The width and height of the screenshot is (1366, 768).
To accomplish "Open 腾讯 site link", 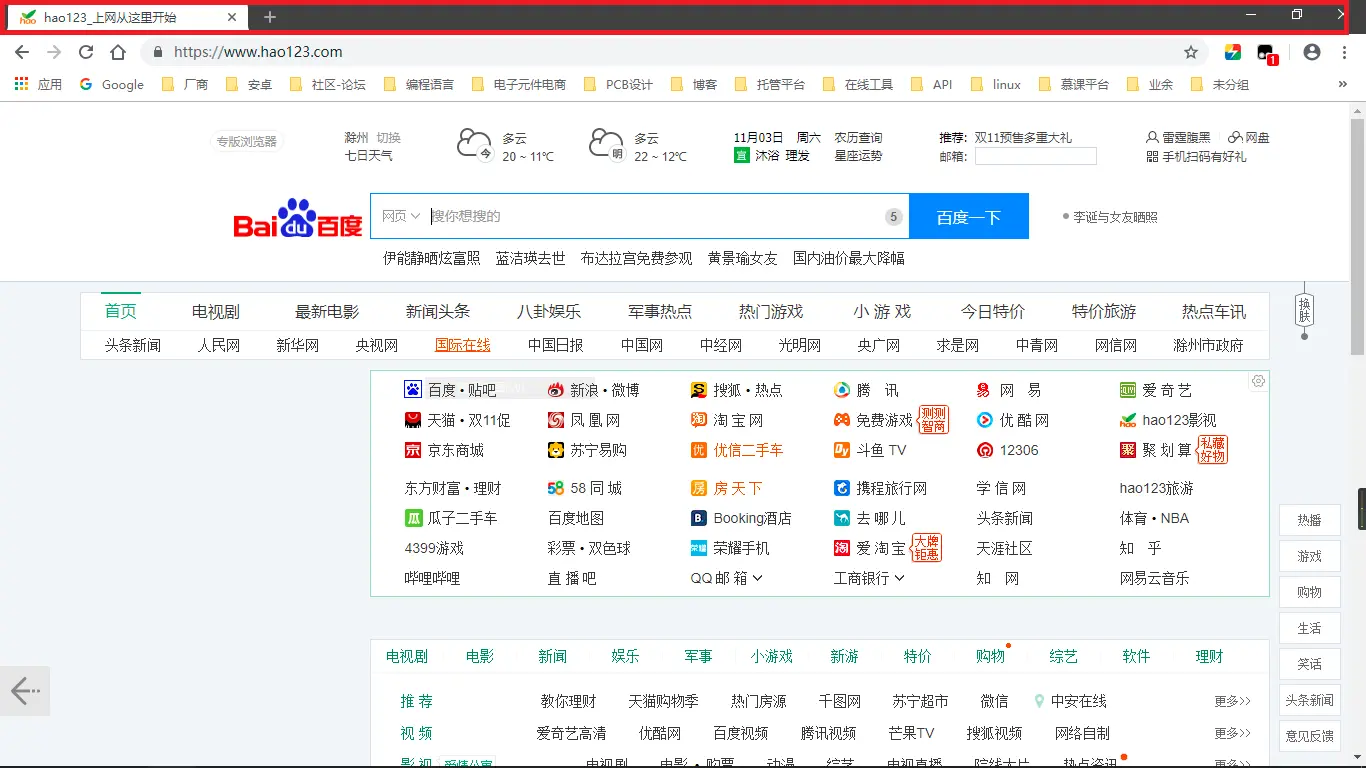I will pos(866,390).
